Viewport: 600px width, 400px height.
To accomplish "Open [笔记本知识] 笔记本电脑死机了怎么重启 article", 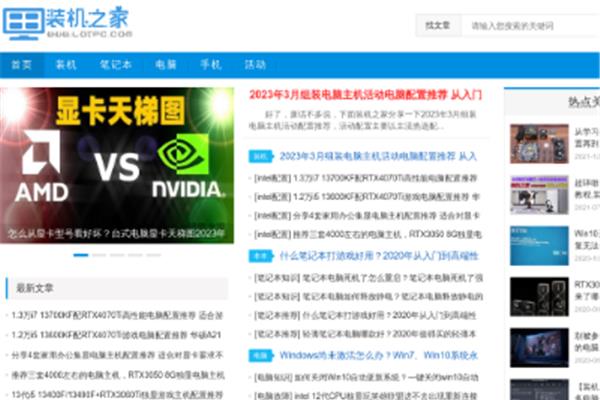I will (x=368, y=278).
